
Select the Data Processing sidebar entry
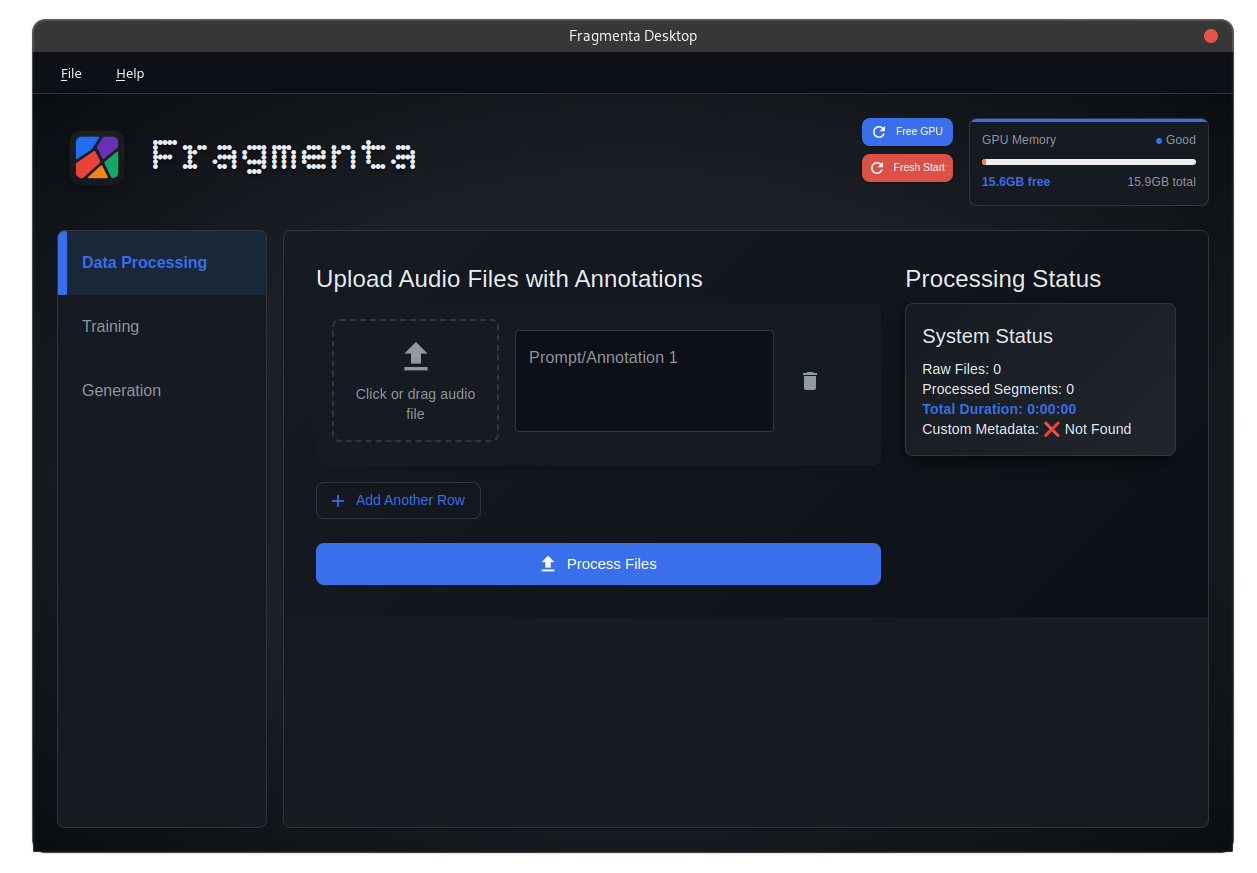[x=144, y=262]
